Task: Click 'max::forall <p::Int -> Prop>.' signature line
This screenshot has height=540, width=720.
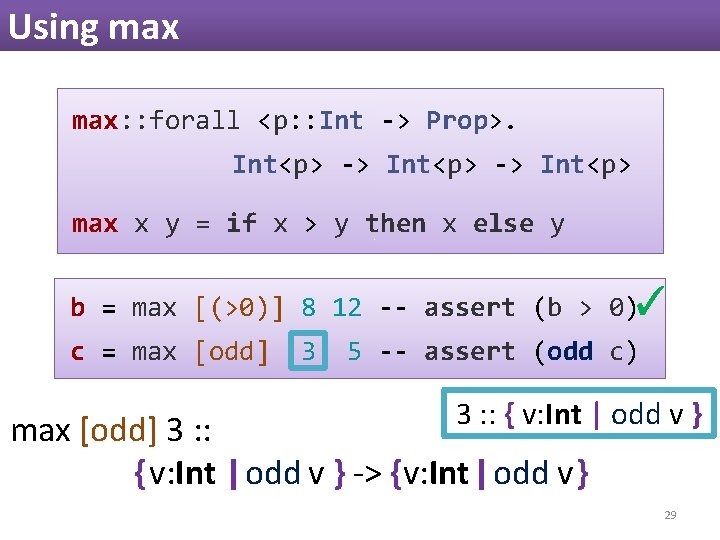Action: [x=293, y=121]
